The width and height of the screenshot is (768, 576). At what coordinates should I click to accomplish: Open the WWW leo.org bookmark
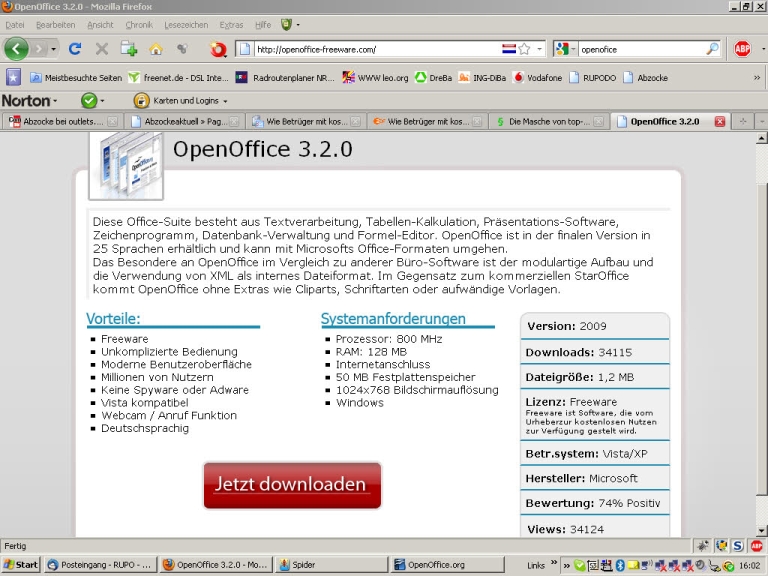(x=376, y=77)
